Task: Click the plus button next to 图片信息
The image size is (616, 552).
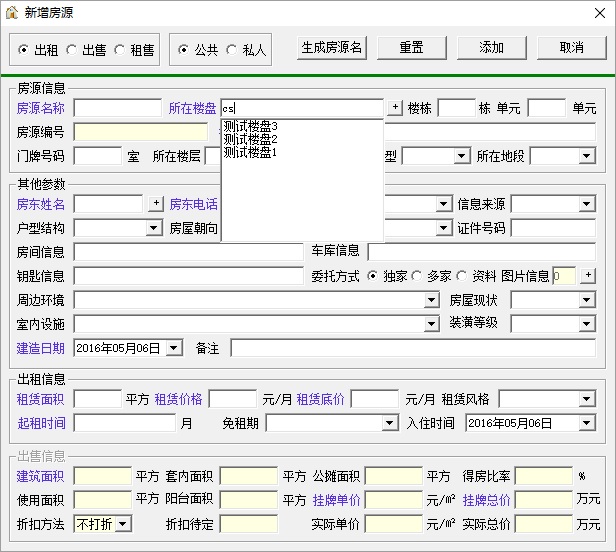Action: coord(588,275)
